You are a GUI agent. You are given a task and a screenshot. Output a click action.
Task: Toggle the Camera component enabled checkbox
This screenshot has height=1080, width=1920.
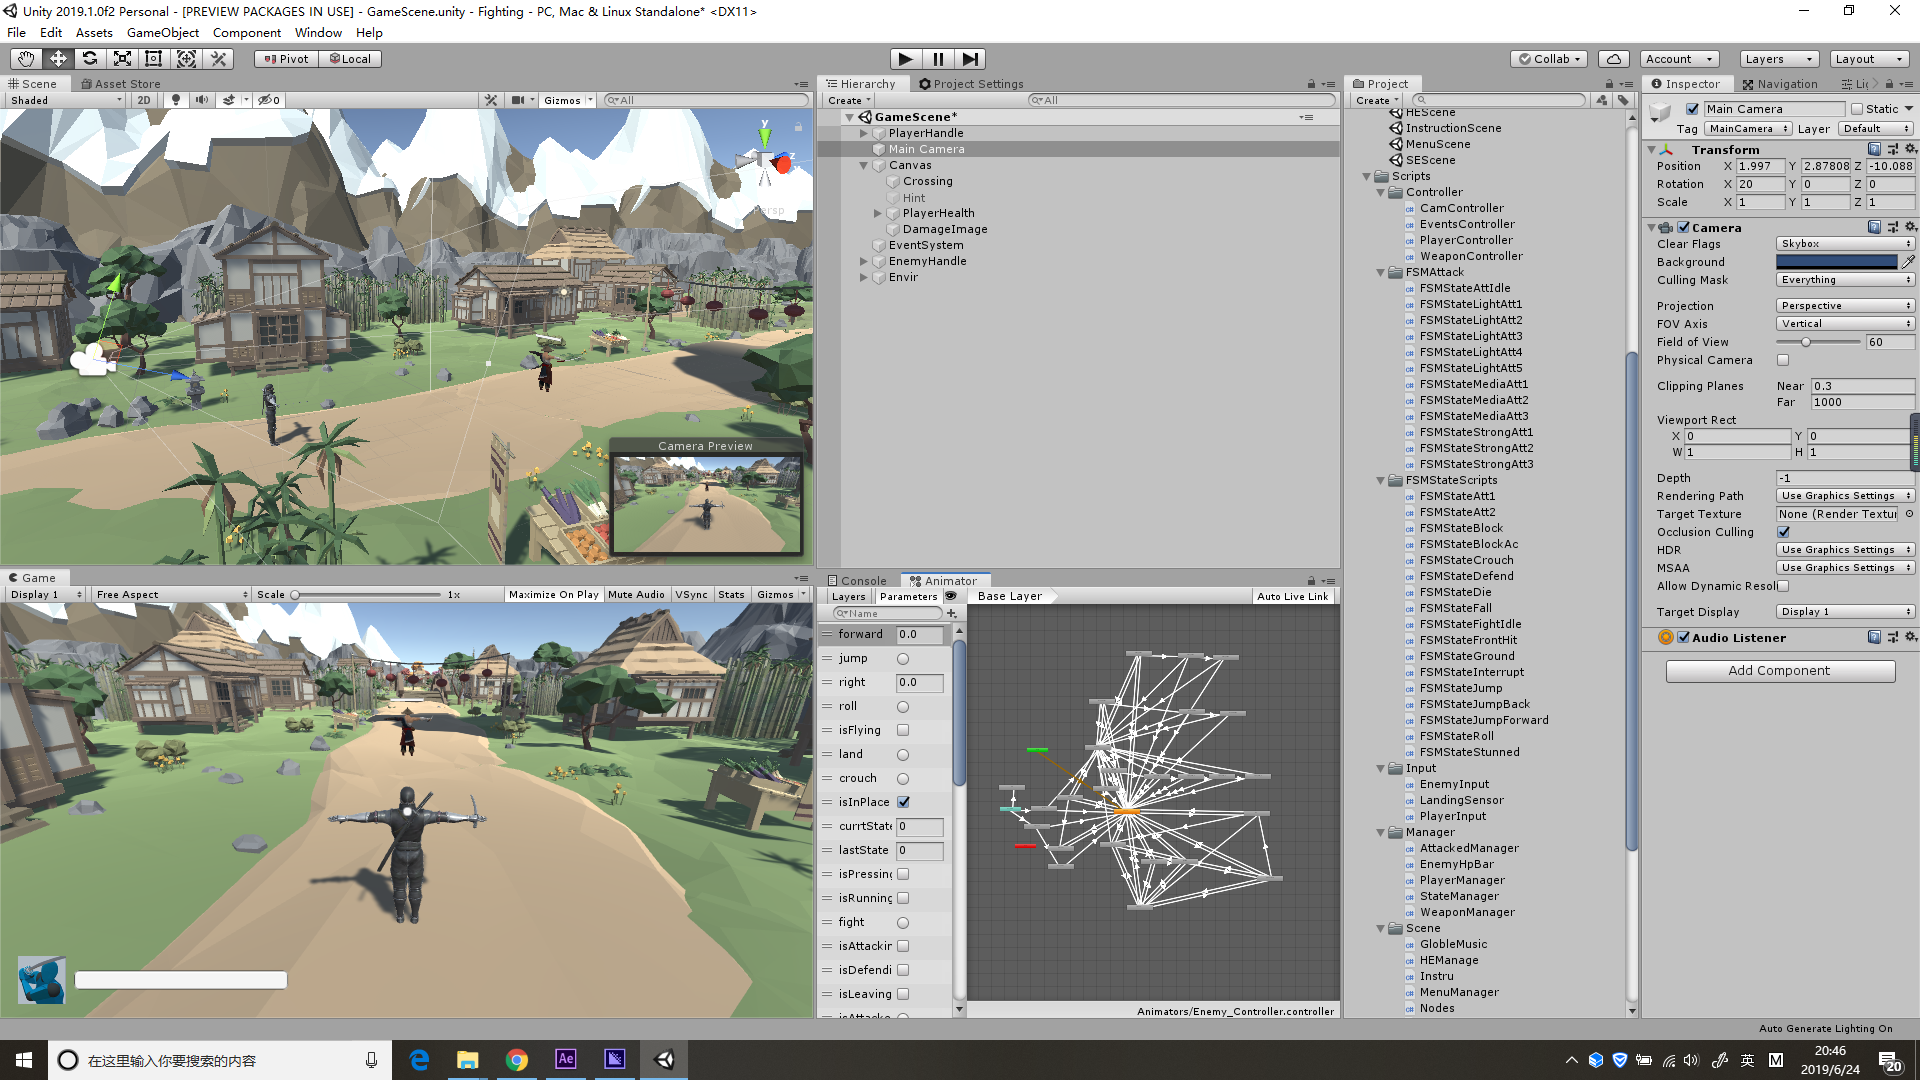pos(1683,228)
